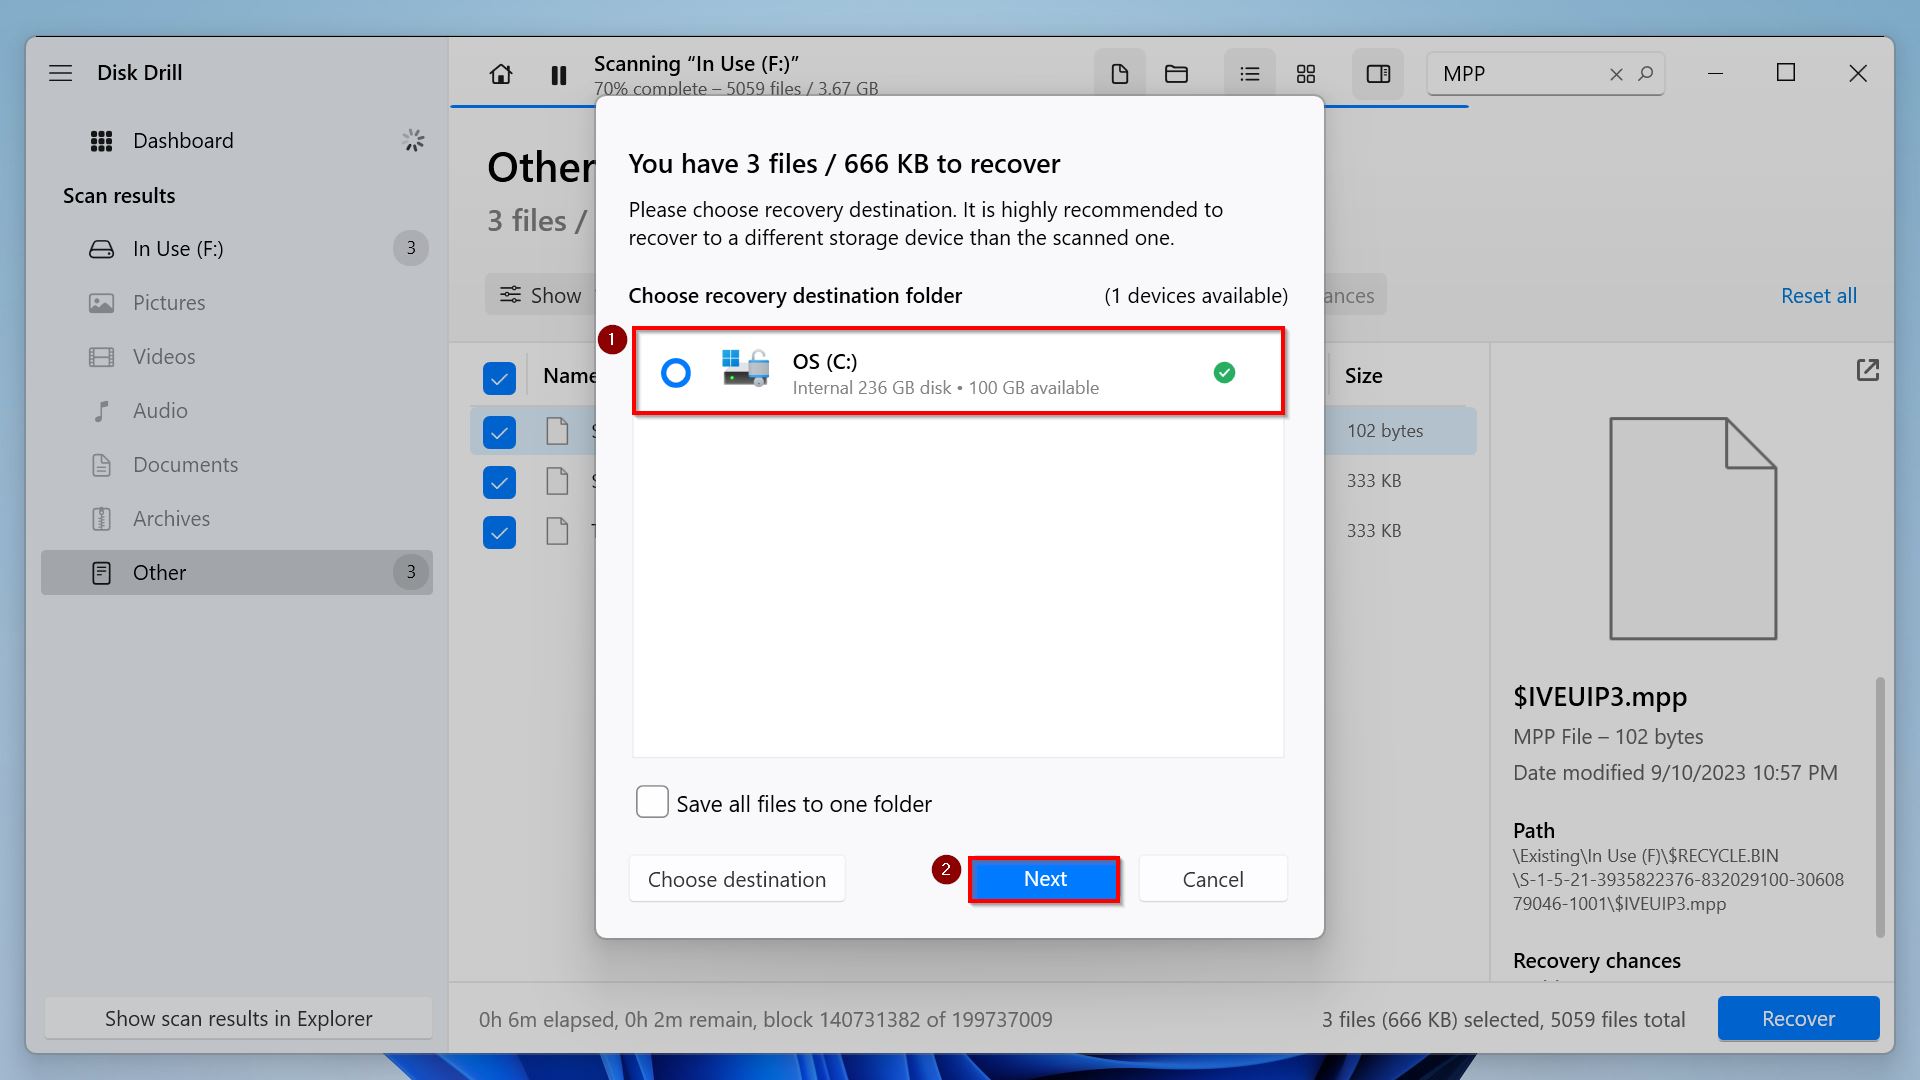Select the Documents category in sidebar
The height and width of the screenshot is (1080, 1920).
tap(185, 463)
